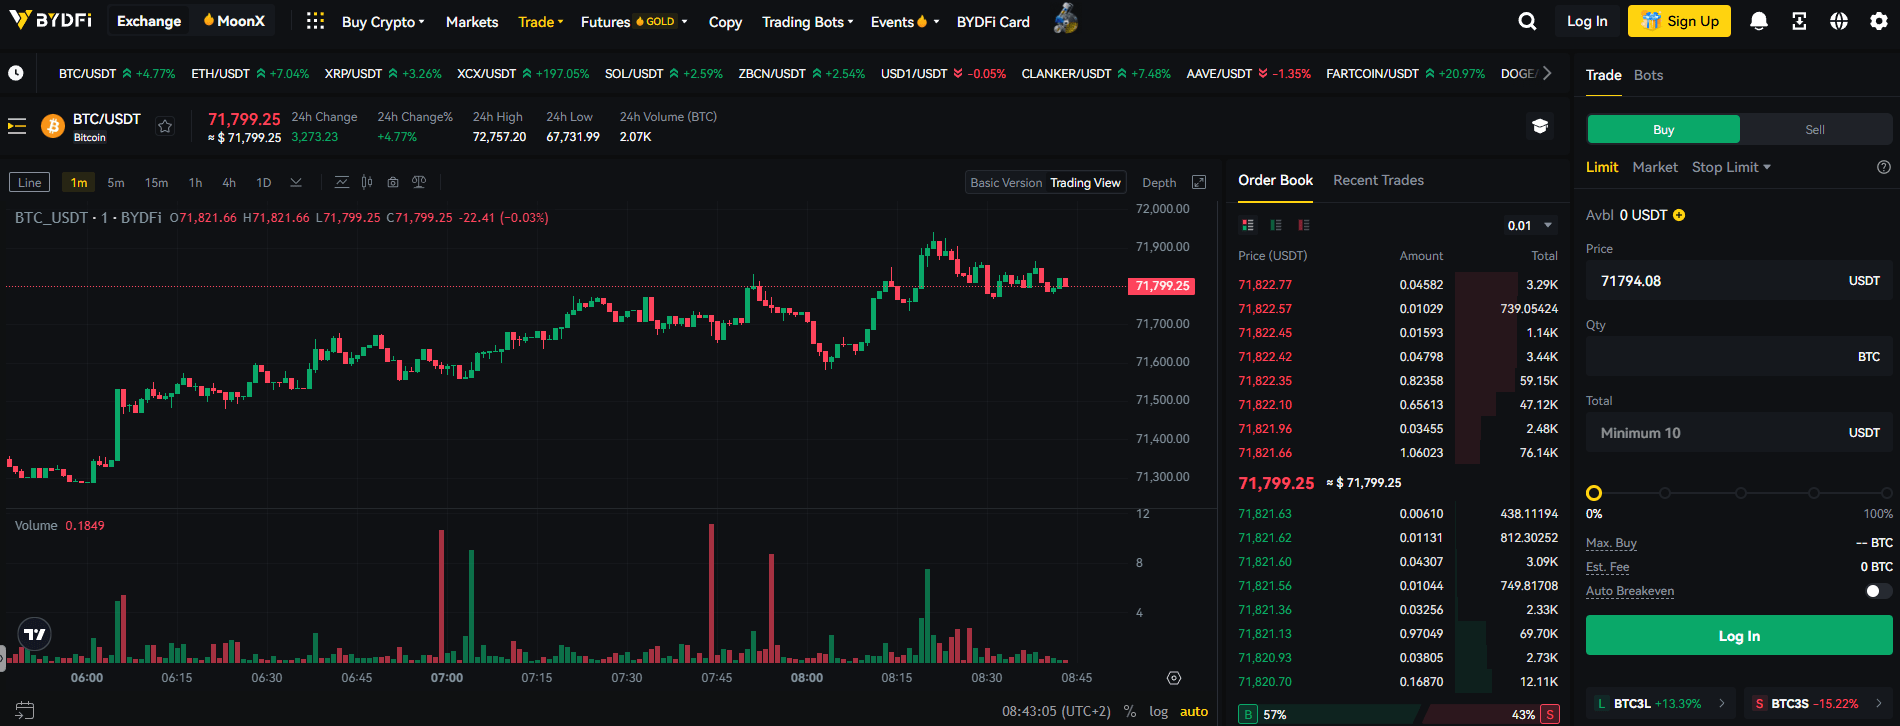Open the order book precision 0.01 dropdown
The height and width of the screenshot is (726, 1900).
(x=1530, y=225)
